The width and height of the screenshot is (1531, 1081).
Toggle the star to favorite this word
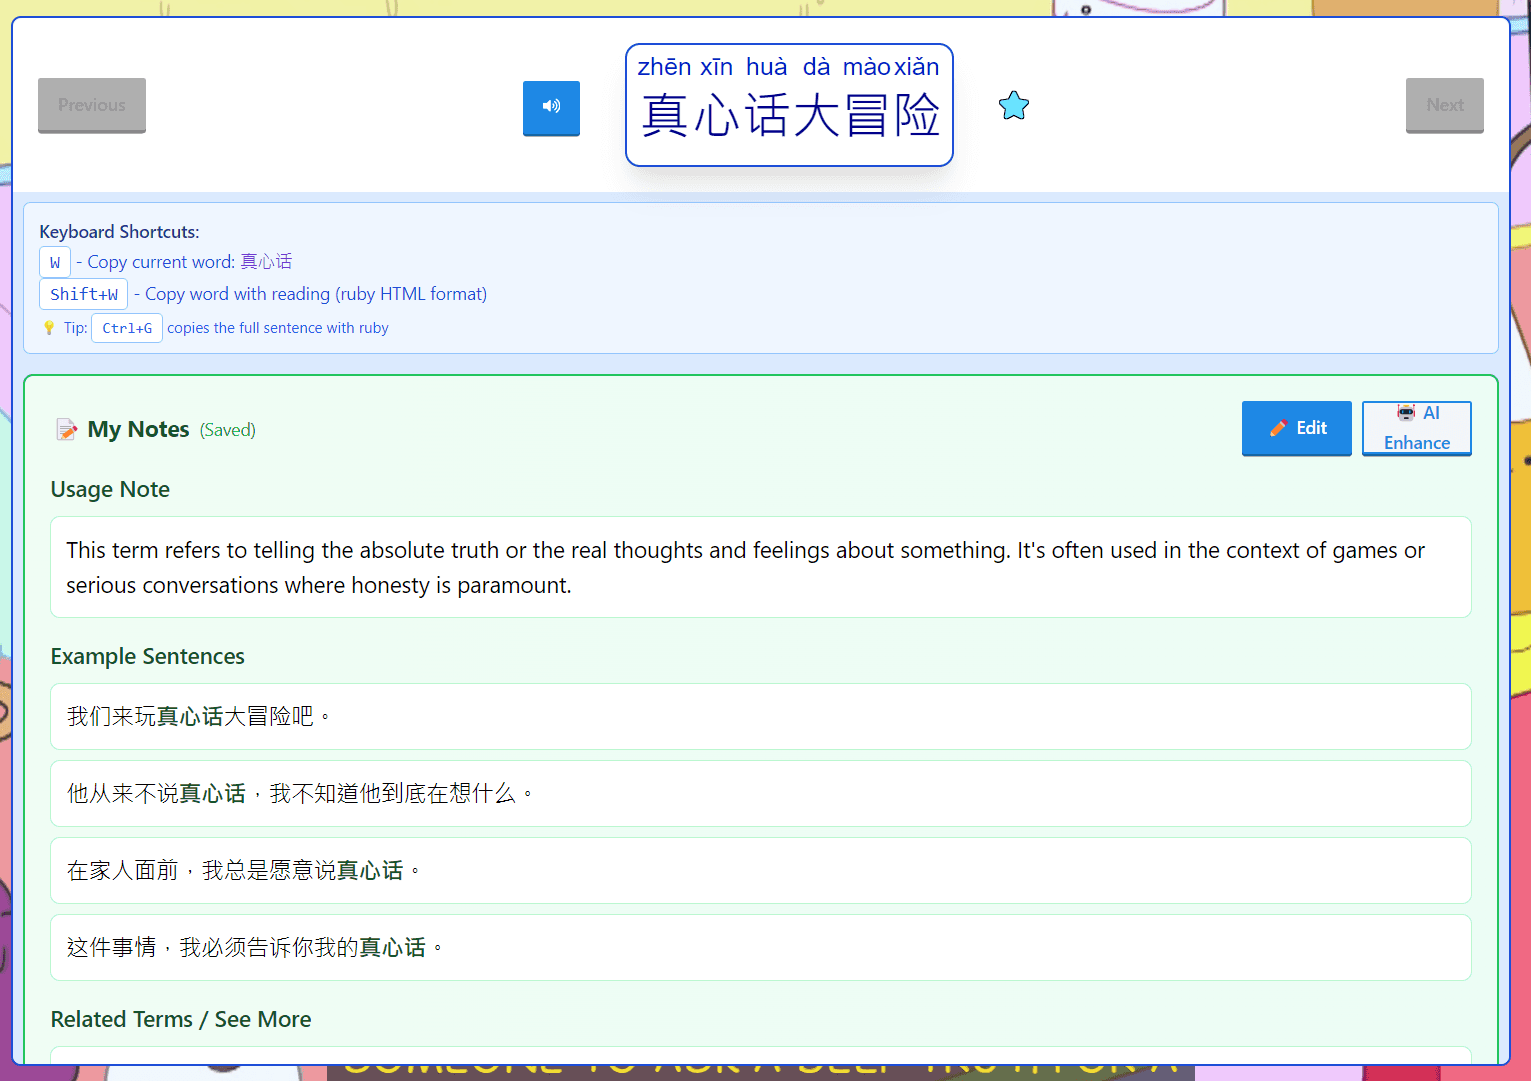click(x=1013, y=105)
